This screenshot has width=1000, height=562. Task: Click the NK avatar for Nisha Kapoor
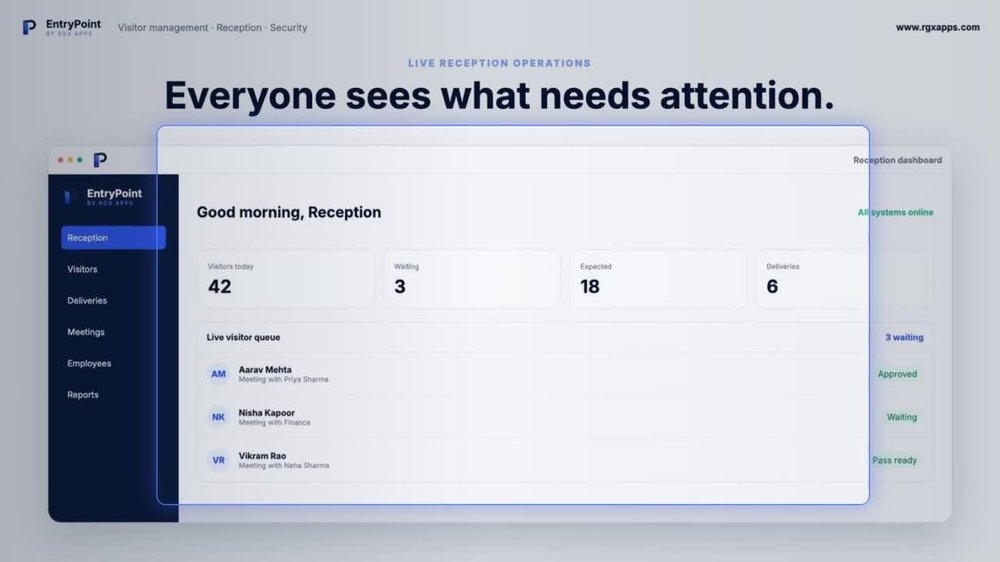pyautogui.click(x=218, y=417)
